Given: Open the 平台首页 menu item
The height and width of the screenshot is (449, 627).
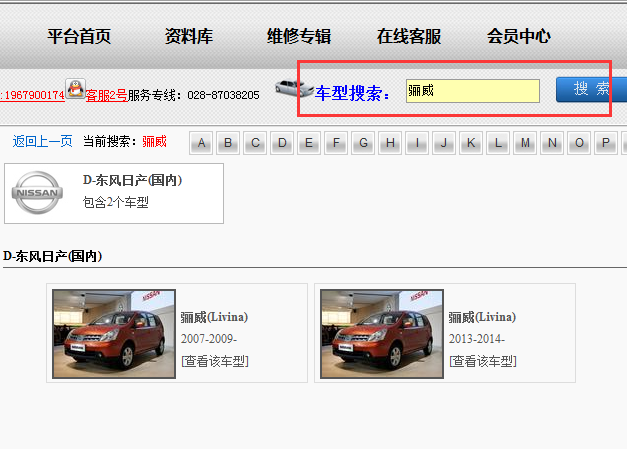Looking at the screenshot, I should tap(79, 36).
